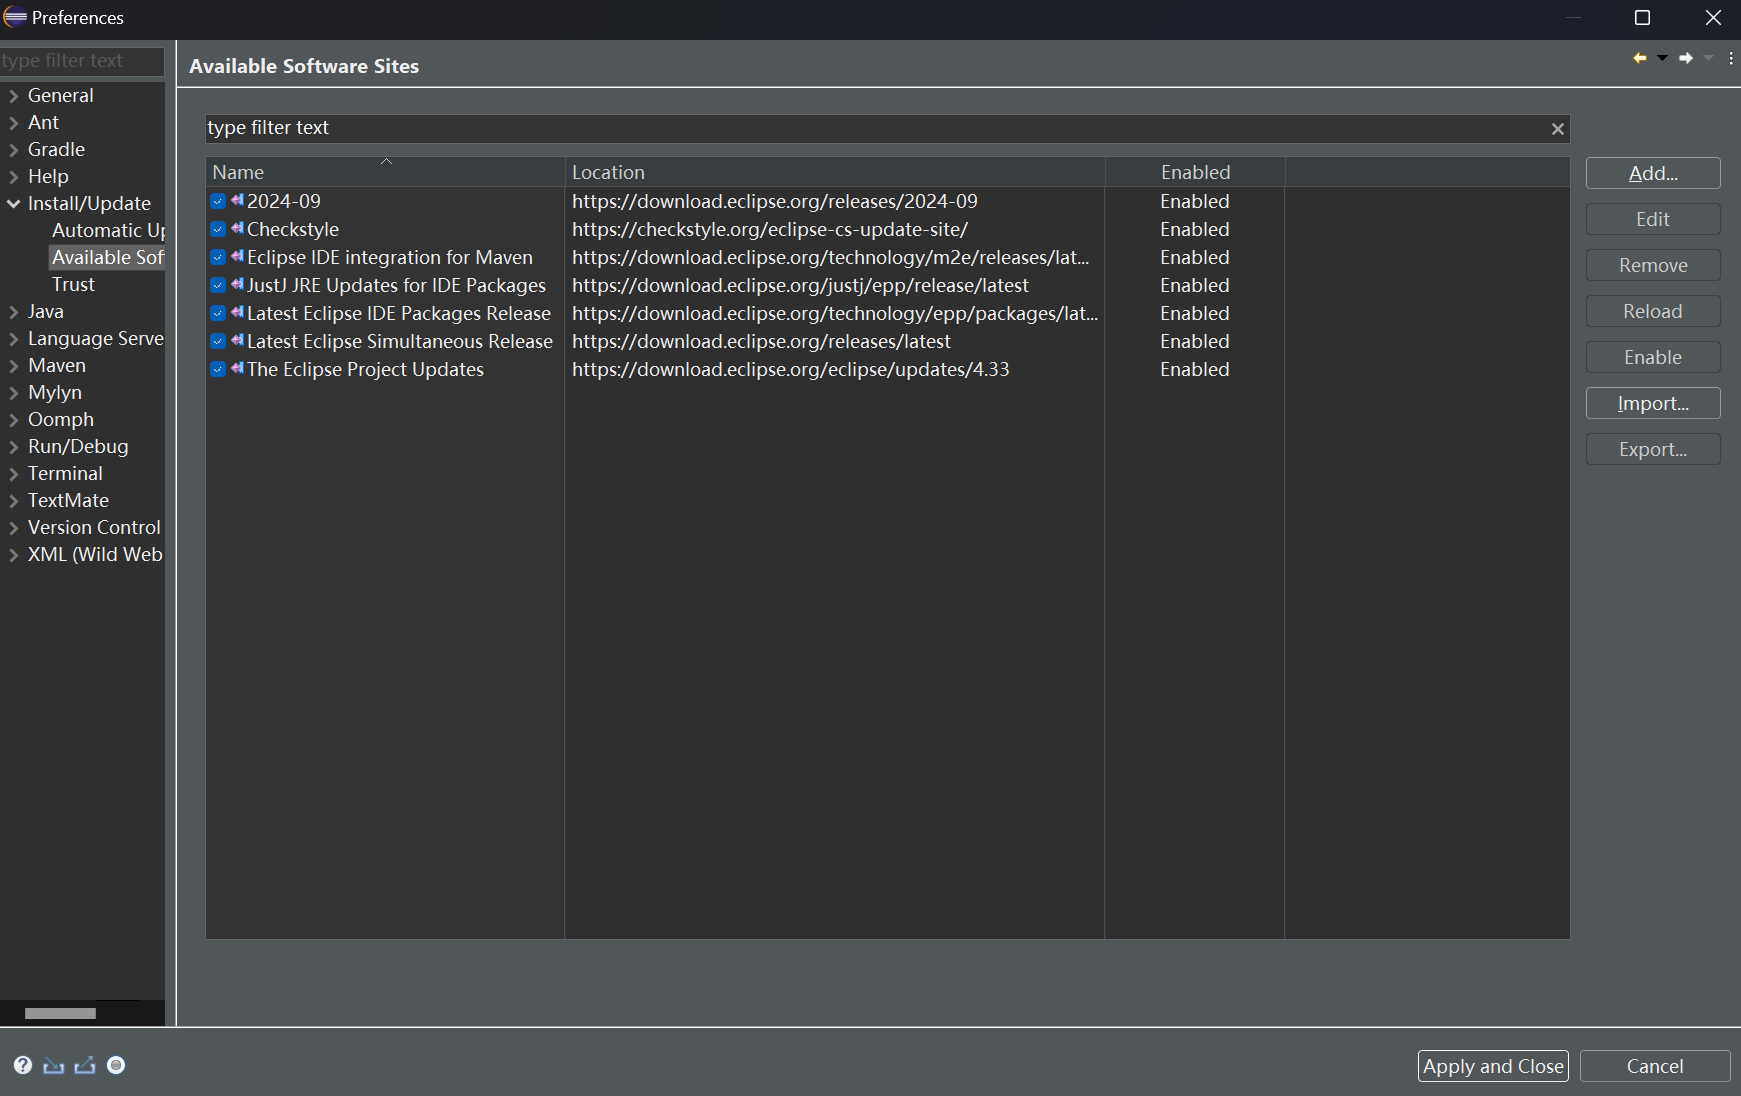Sort by the Location column header
The image size is (1741, 1096).
coord(835,172)
